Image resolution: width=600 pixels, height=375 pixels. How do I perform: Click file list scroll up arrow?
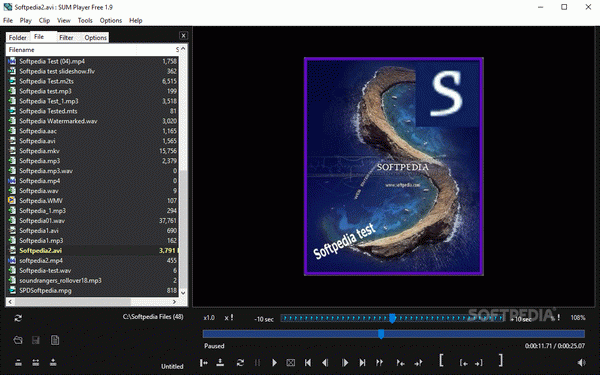pyautogui.click(x=183, y=49)
